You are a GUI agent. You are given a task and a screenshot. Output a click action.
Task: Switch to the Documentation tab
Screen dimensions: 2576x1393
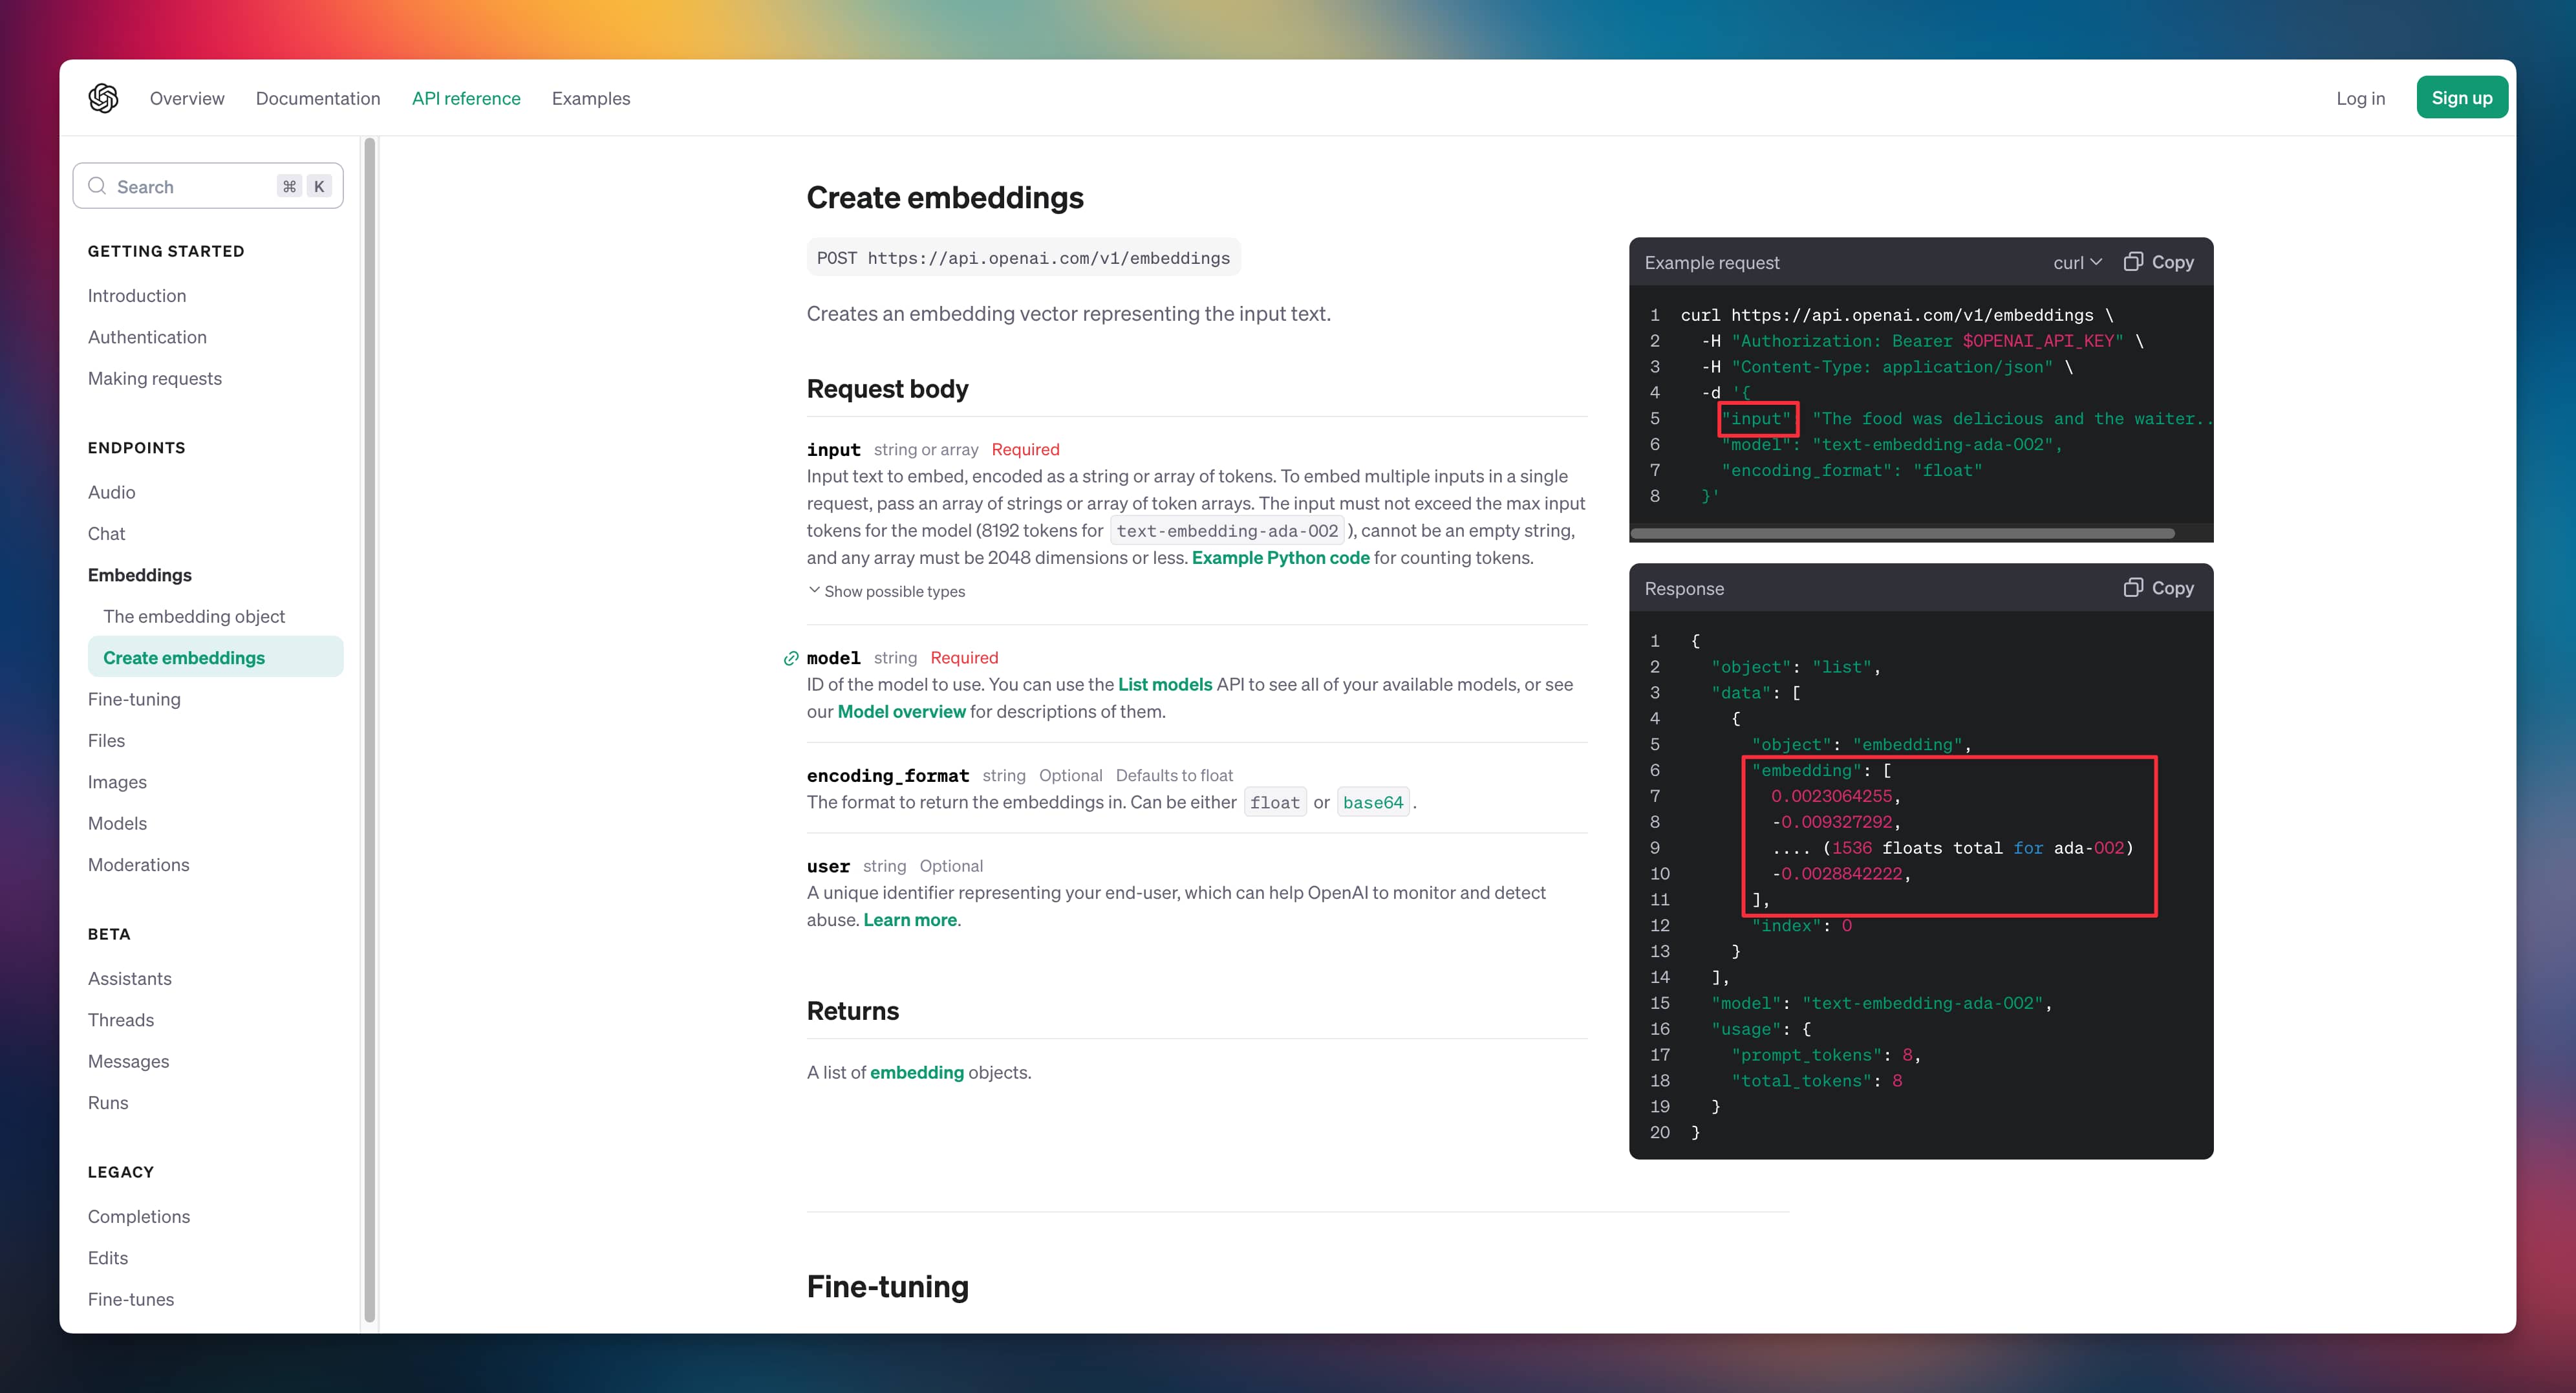coord(318,98)
